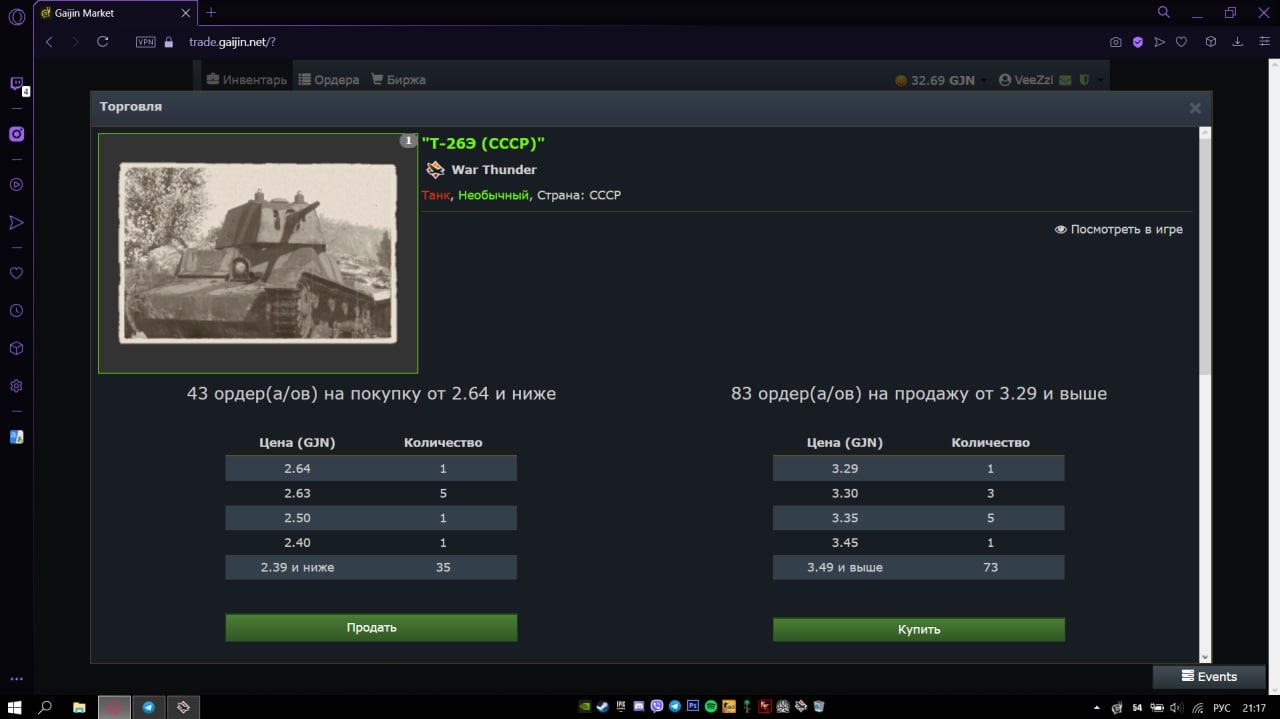1280x719 pixels.
Task: Select the Gaijin Market tab
Action: point(116,13)
